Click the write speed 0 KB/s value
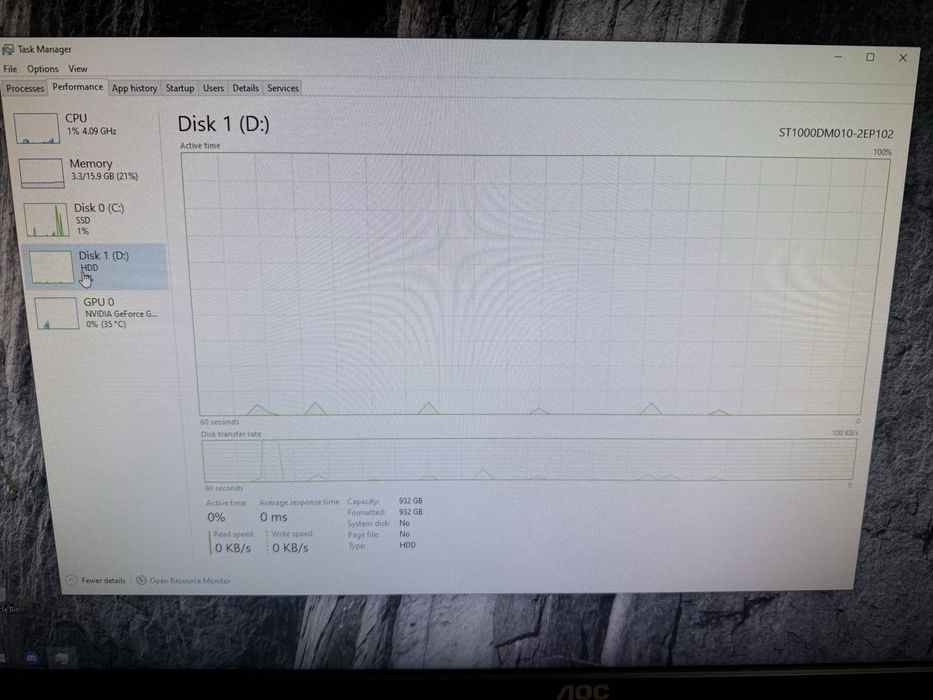 click(290, 548)
